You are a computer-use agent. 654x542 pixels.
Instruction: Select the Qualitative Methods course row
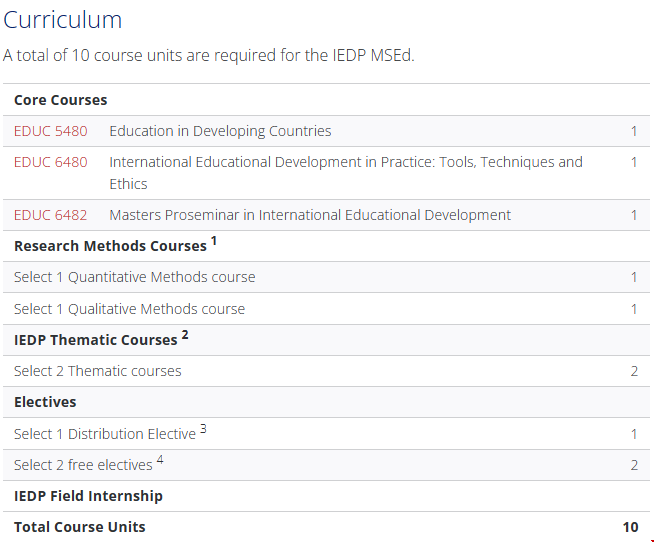pos(130,309)
